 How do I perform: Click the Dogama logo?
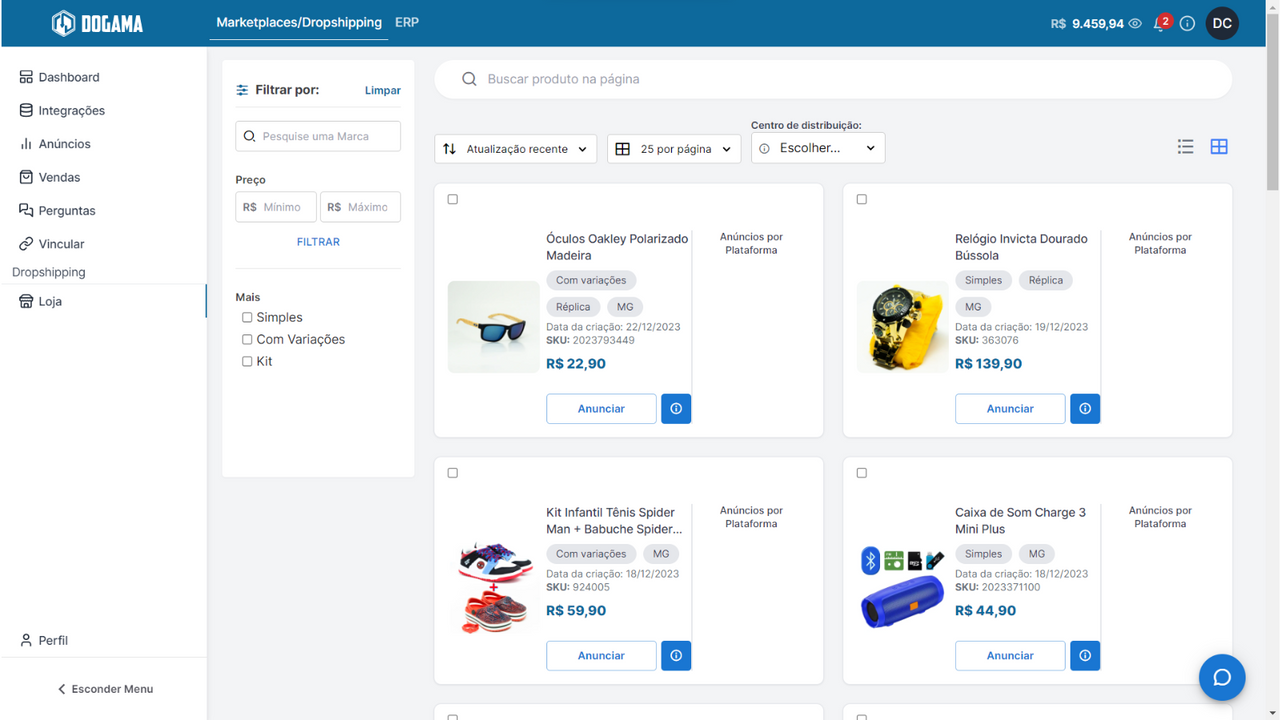[x=98, y=23]
